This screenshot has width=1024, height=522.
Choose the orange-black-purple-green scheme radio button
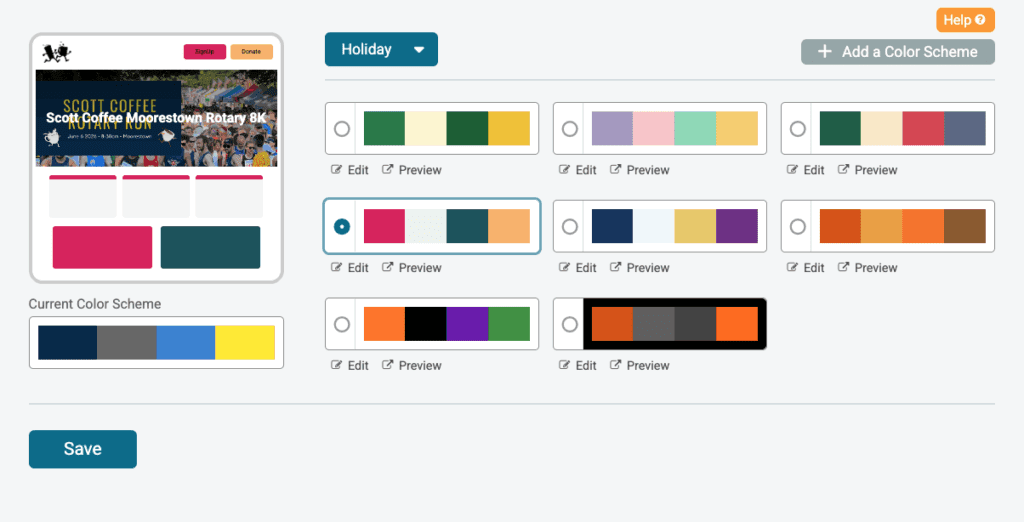pyautogui.click(x=342, y=325)
